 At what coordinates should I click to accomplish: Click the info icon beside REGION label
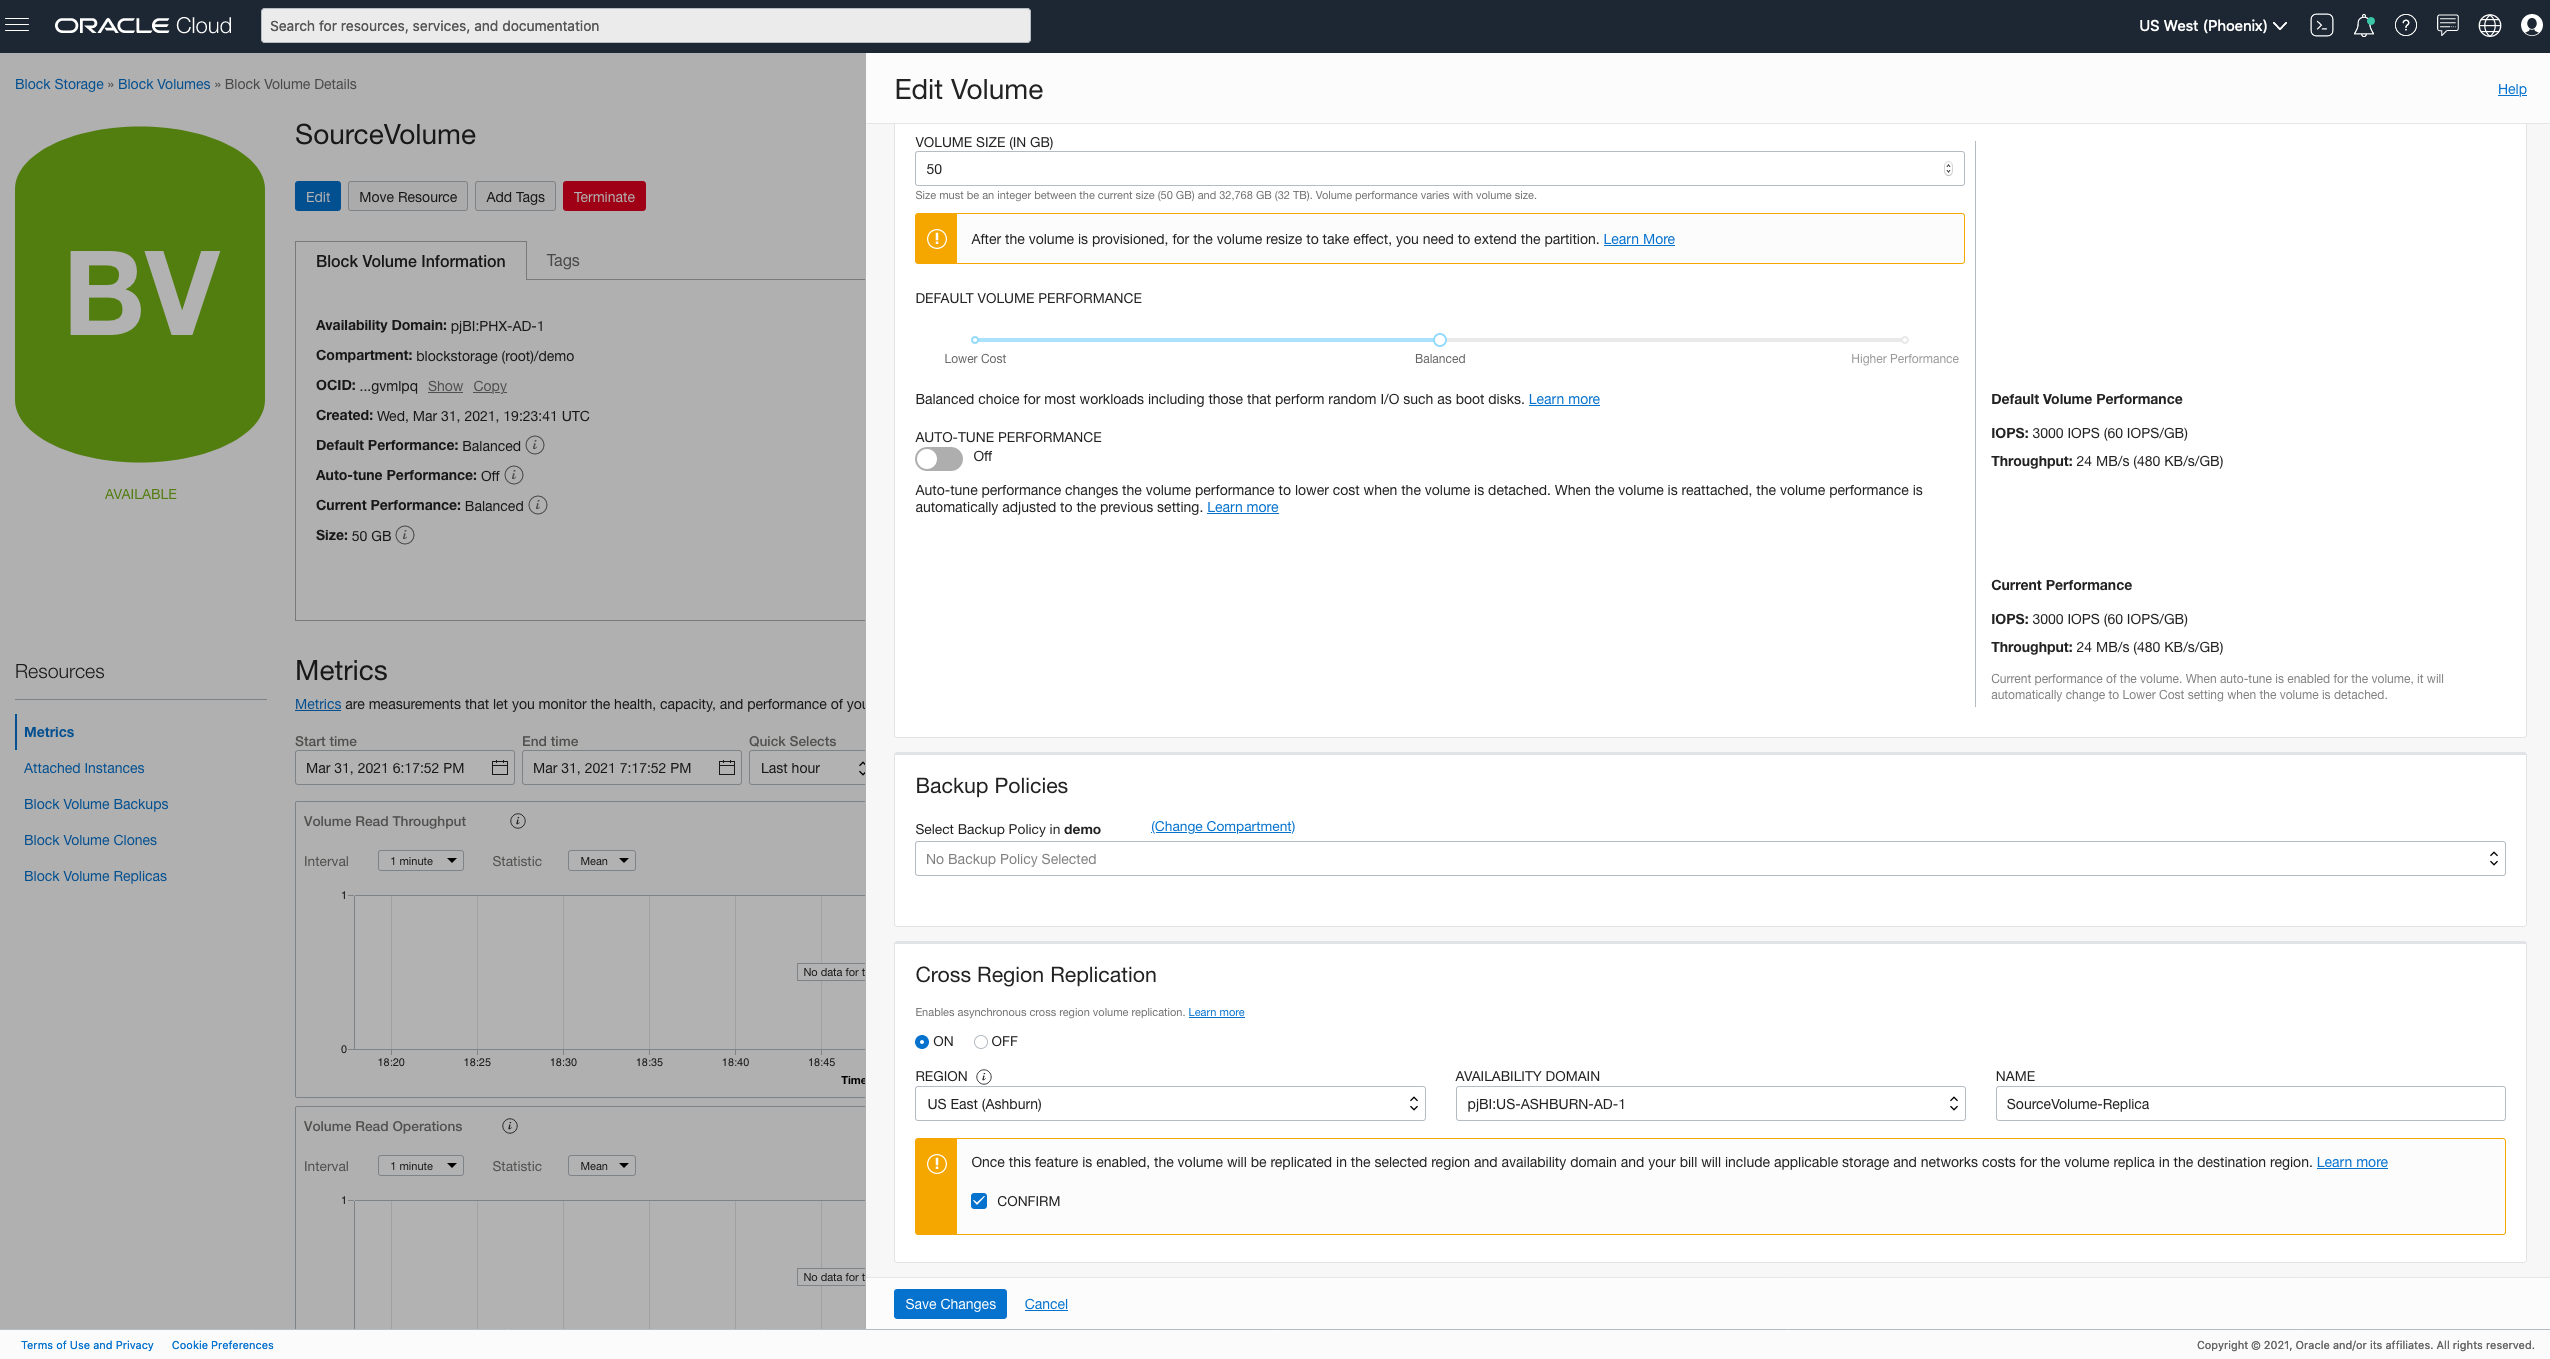coord(983,1077)
